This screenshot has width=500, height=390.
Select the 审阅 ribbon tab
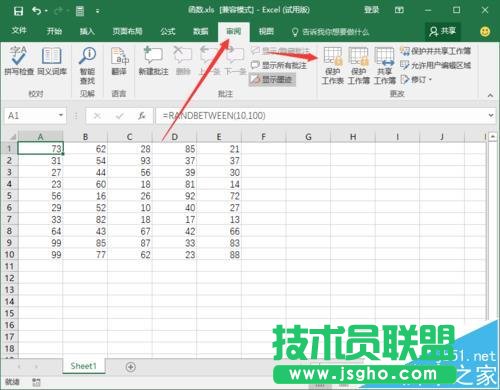(234, 32)
